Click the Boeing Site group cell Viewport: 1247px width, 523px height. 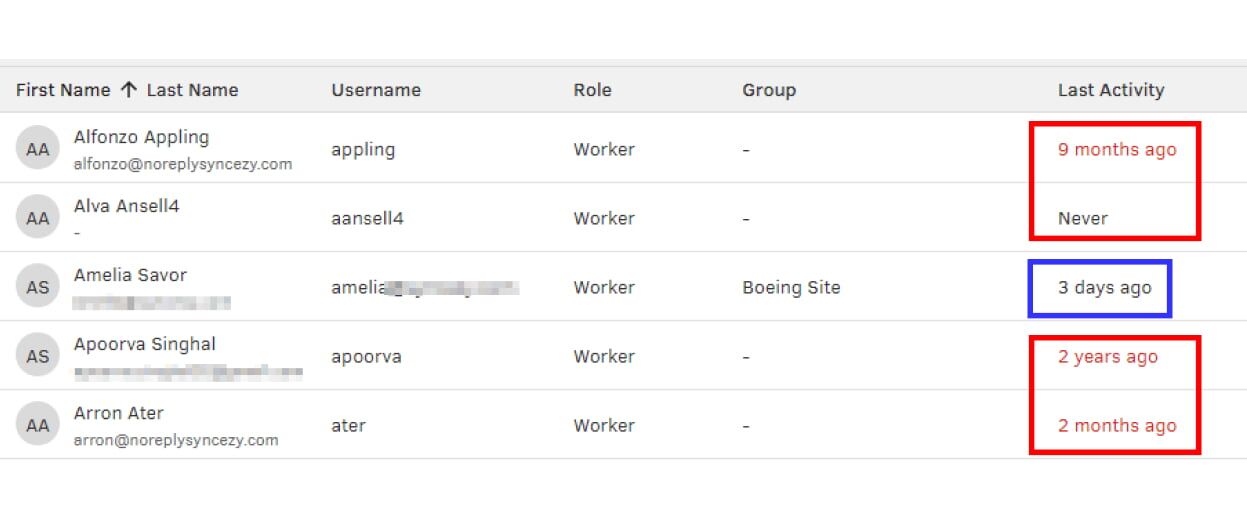coord(791,288)
